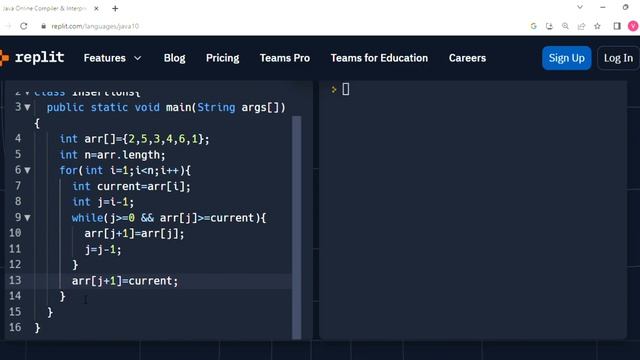The height and width of the screenshot is (360, 640).
Task: Click the 'arr[j+1]=current;' line
Action: 125,281
